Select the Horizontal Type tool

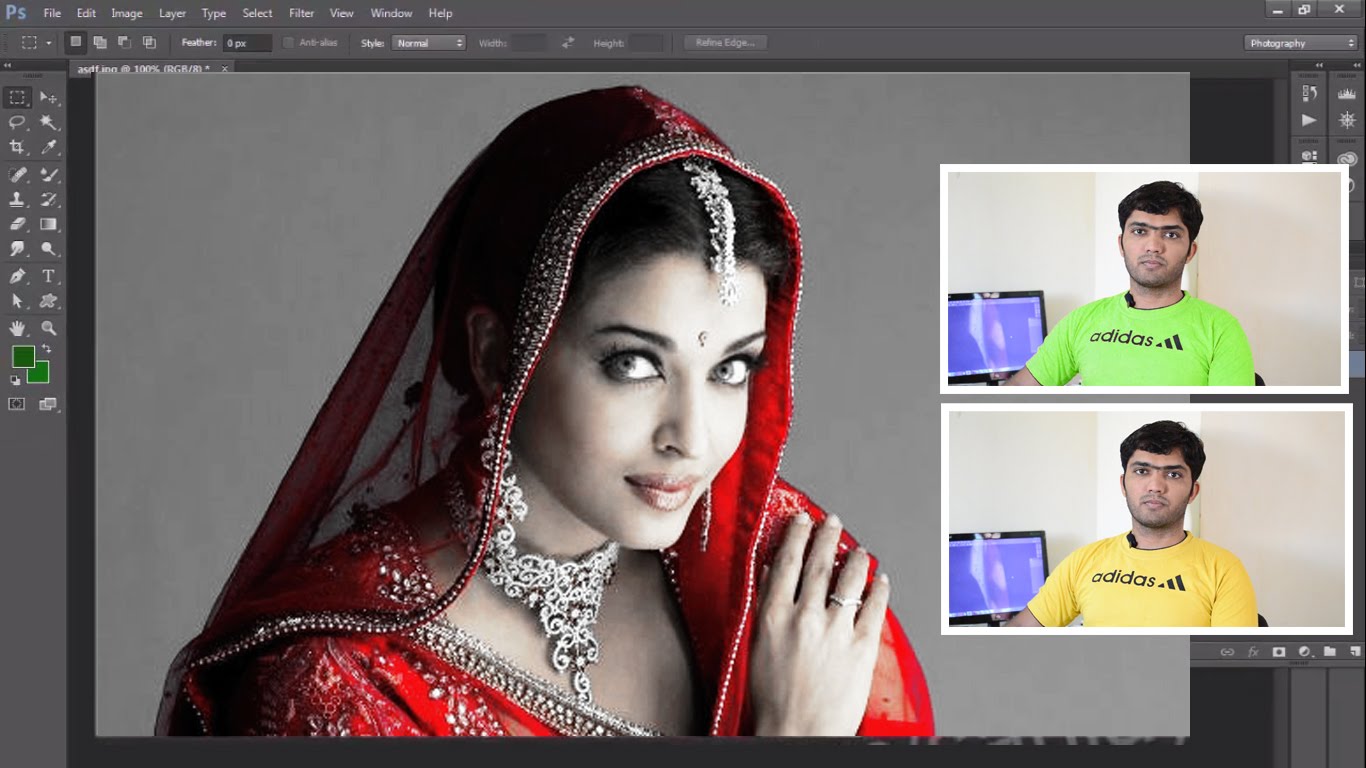pos(50,276)
